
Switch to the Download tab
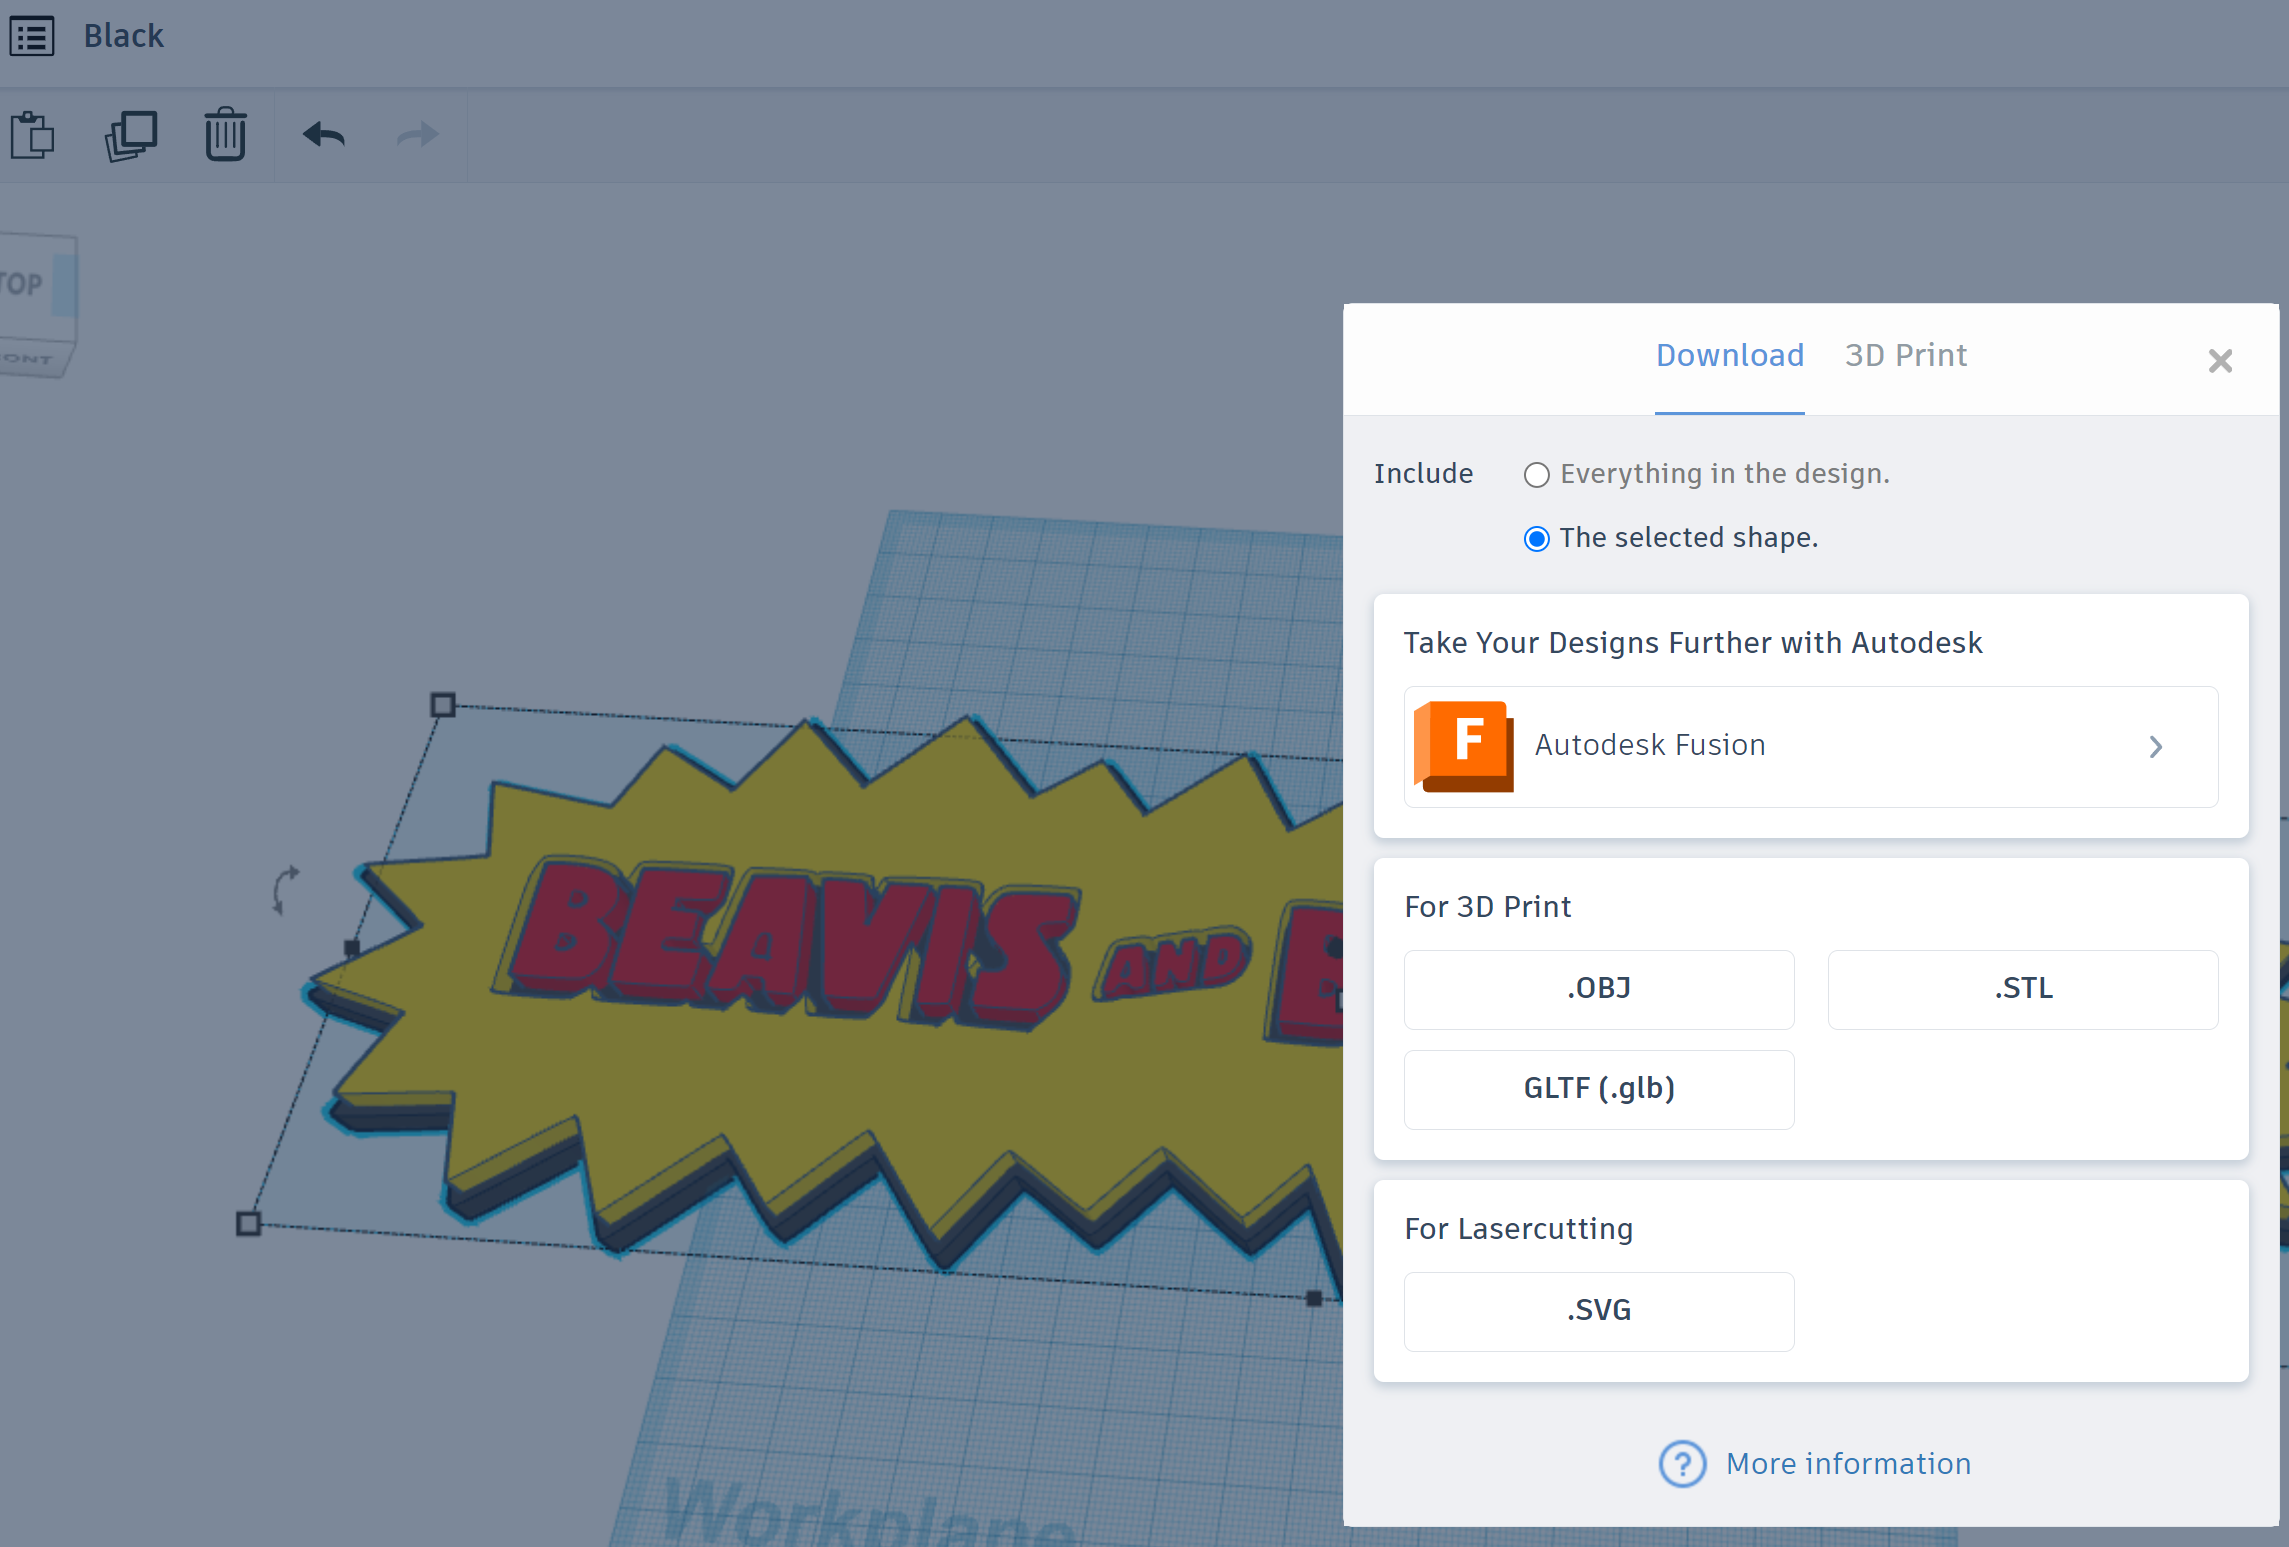[1730, 356]
